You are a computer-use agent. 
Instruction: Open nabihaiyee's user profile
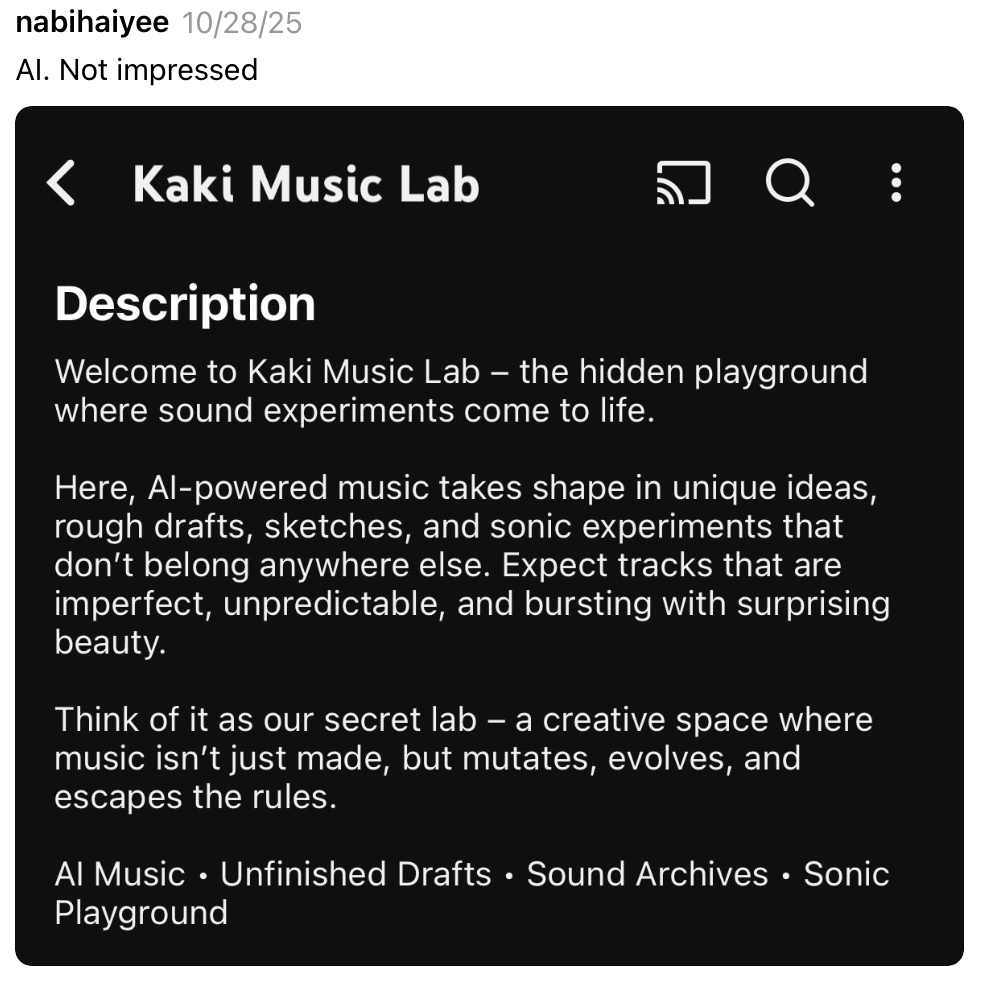click(x=92, y=23)
